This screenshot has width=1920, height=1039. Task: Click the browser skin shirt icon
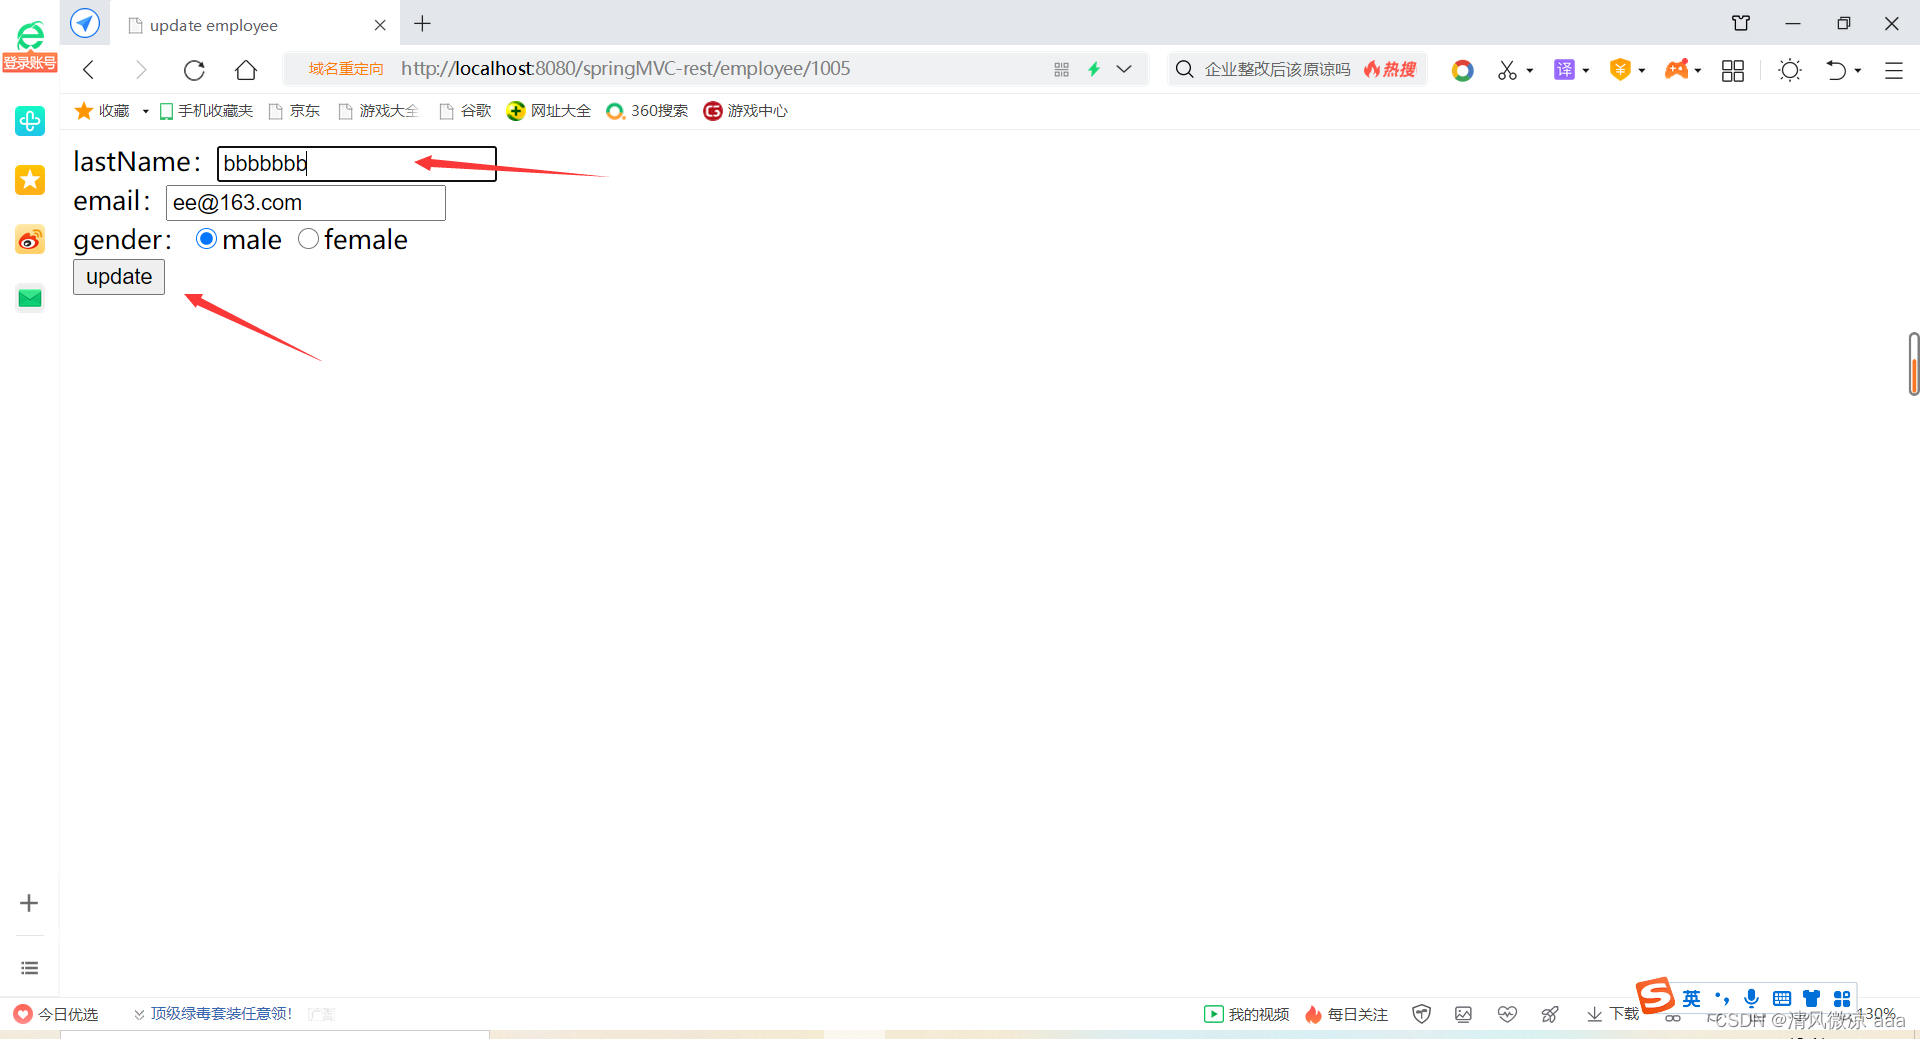point(1741,23)
